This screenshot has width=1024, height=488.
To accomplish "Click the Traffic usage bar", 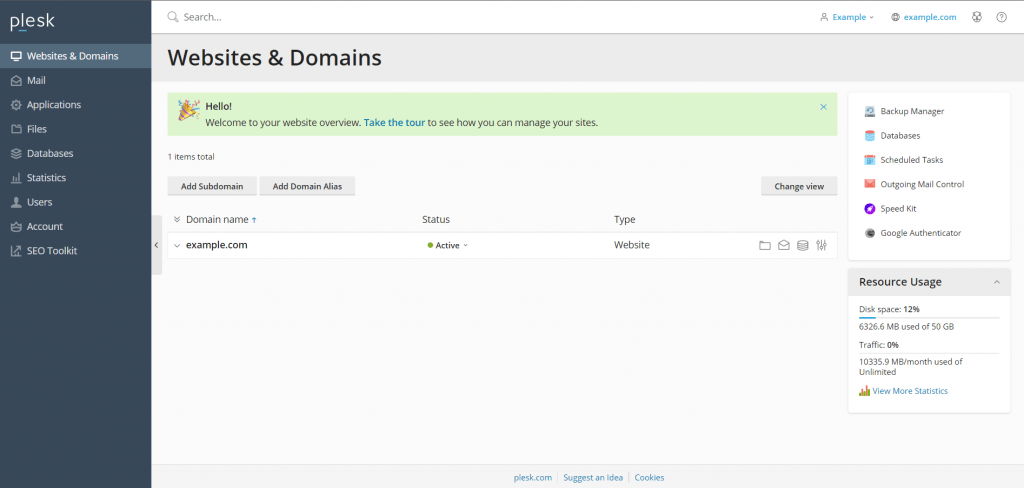I will 929,353.
